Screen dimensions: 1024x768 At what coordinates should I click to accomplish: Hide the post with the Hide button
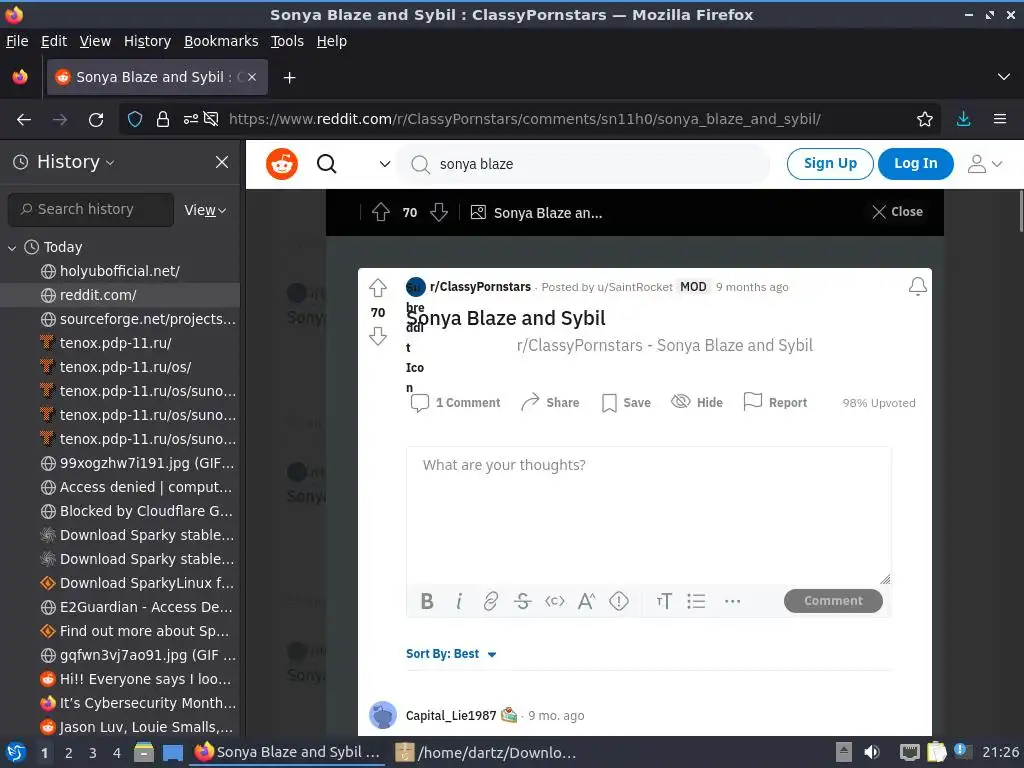(x=697, y=402)
